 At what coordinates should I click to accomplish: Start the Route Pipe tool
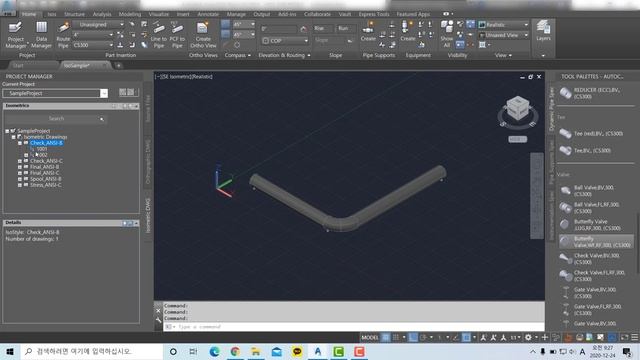(x=63, y=35)
